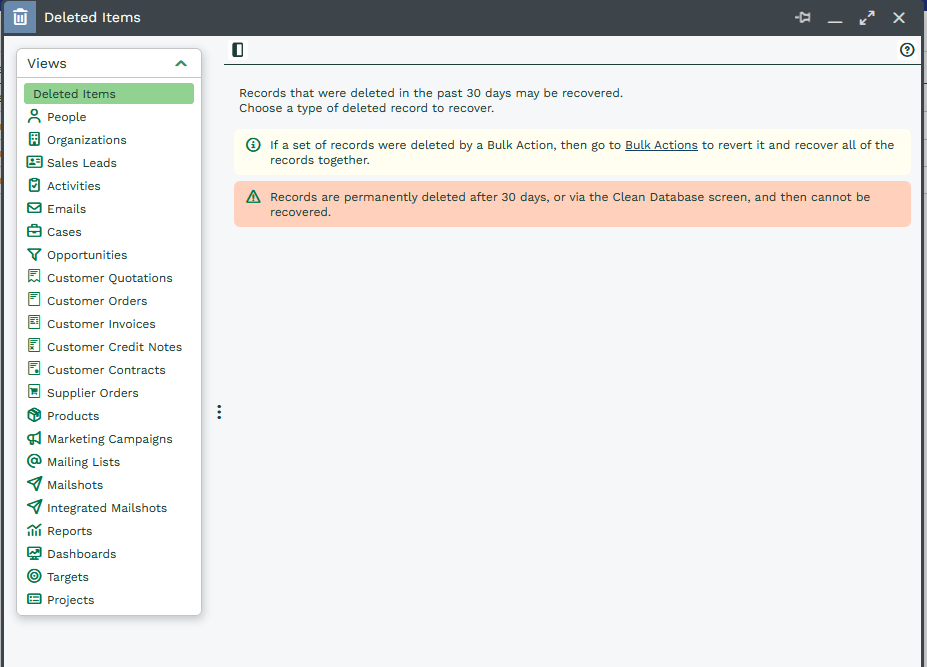Open the Bulk Actions link
The width and height of the screenshot is (927, 667).
661,145
